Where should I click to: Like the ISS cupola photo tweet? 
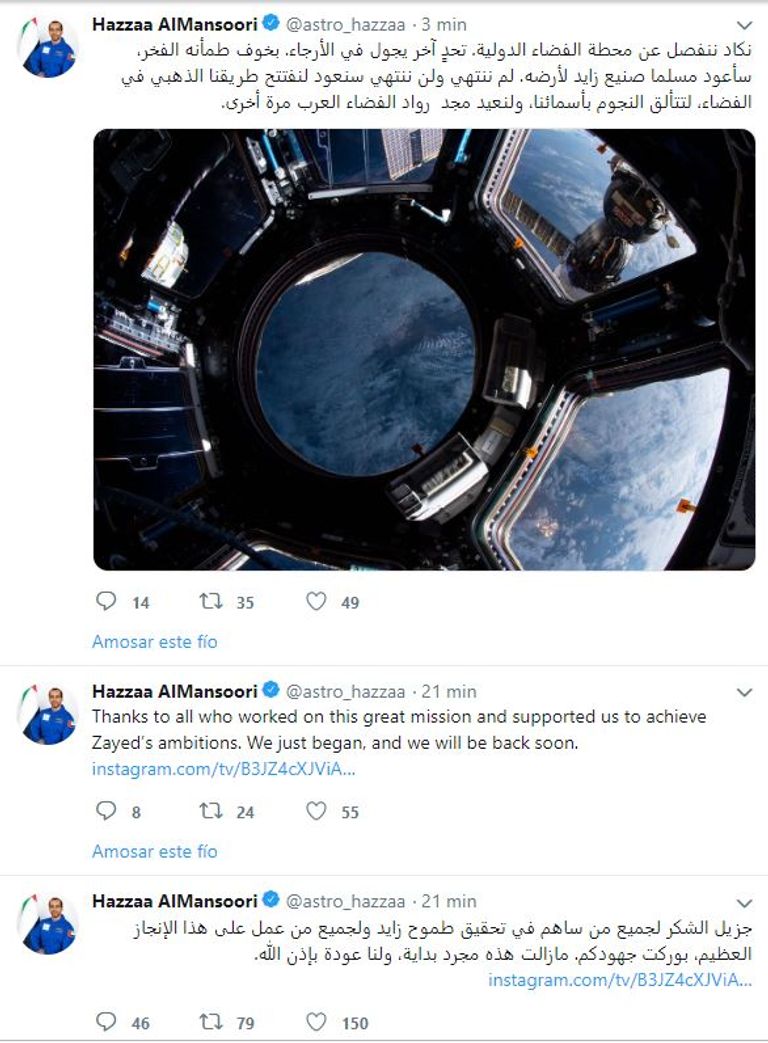click(316, 601)
